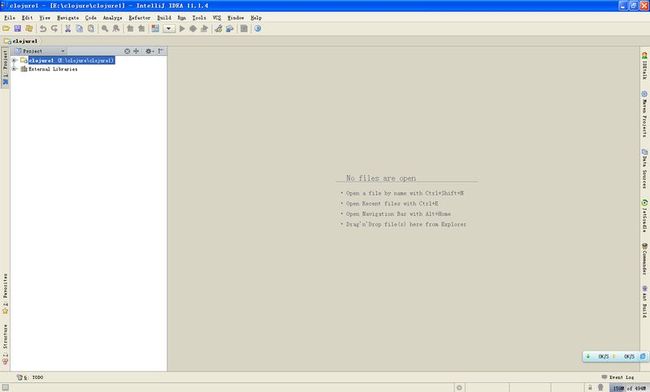Click the Cut scissors icon

coord(68,29)
